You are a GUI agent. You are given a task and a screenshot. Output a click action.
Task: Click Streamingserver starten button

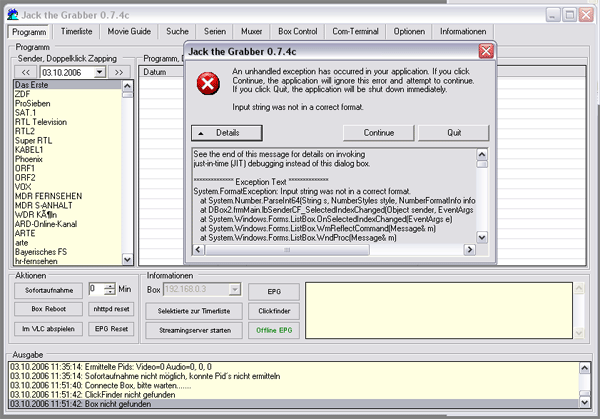(x=193, y=330)
